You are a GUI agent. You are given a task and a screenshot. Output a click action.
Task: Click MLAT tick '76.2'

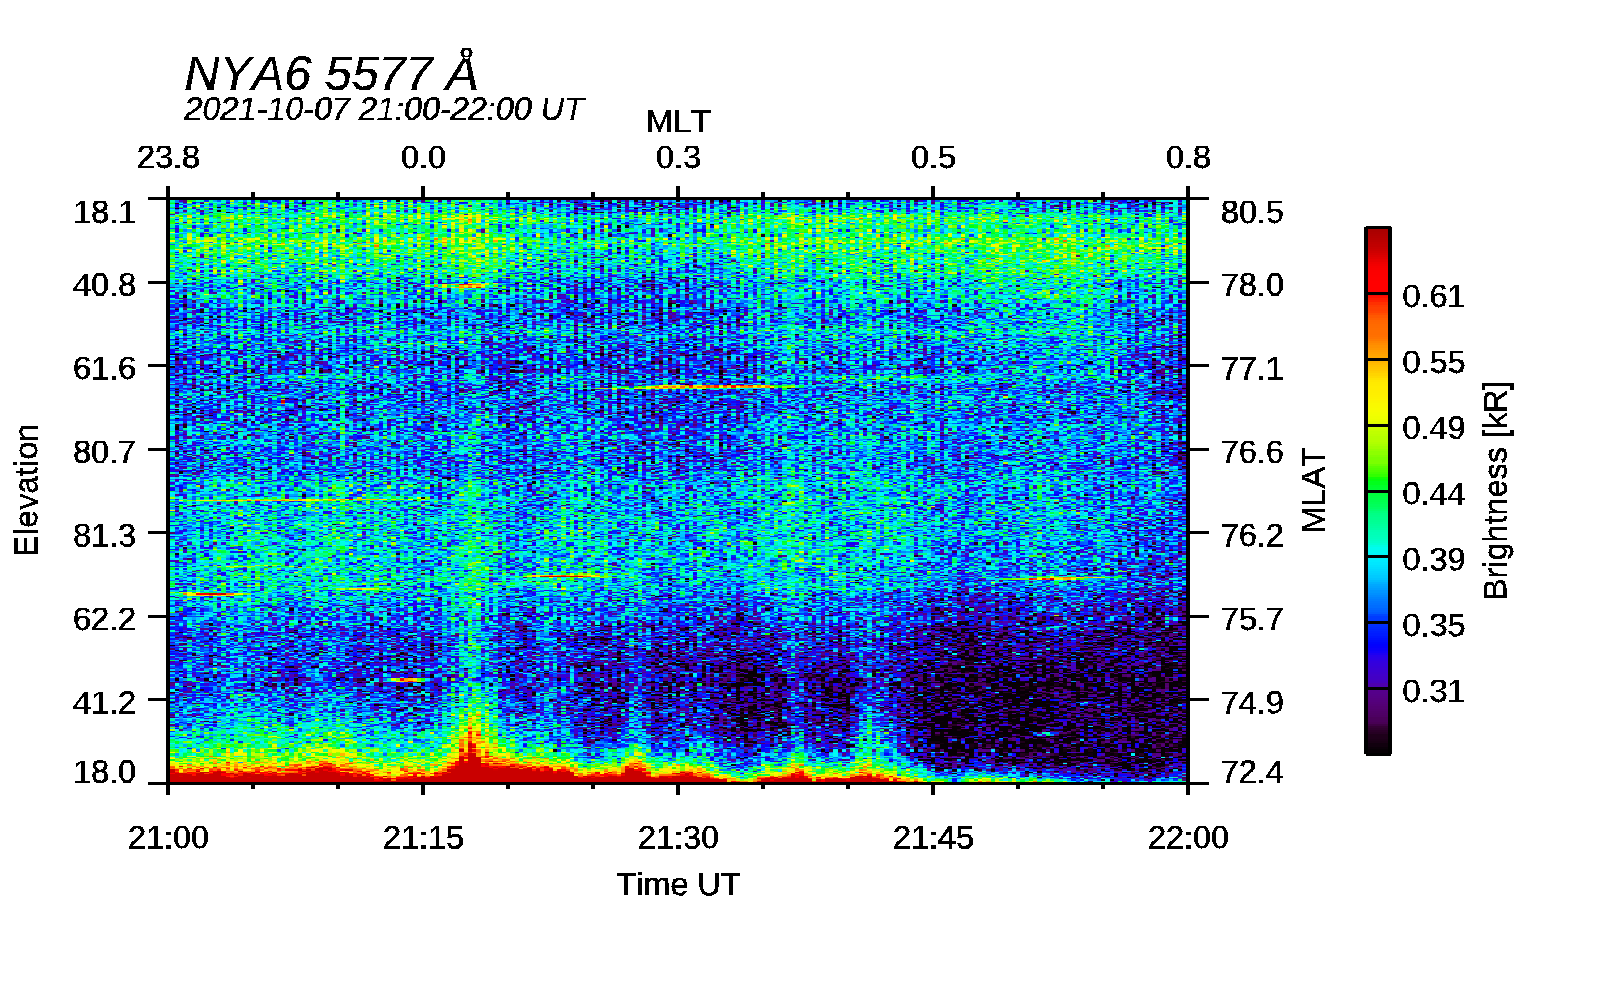[x=1252, y=535]
